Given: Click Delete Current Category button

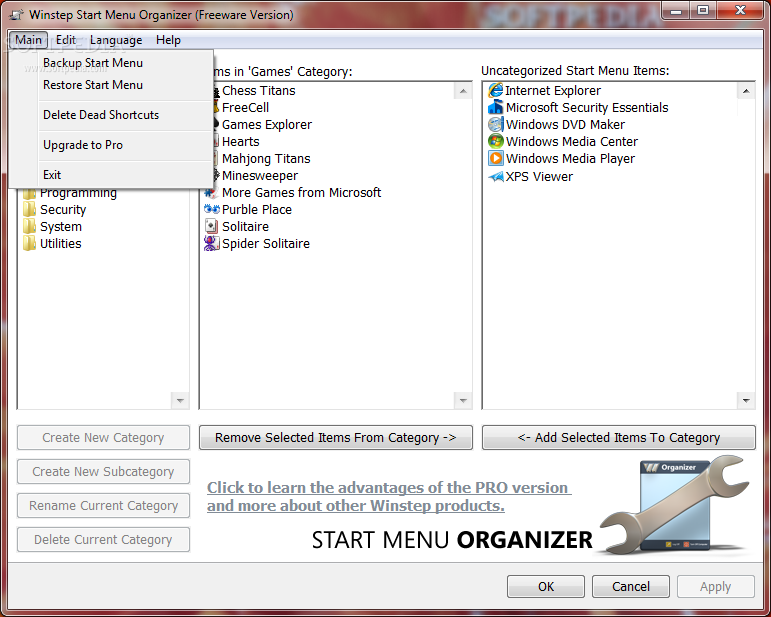Looking at the screenshot, I should coord(103,539).
